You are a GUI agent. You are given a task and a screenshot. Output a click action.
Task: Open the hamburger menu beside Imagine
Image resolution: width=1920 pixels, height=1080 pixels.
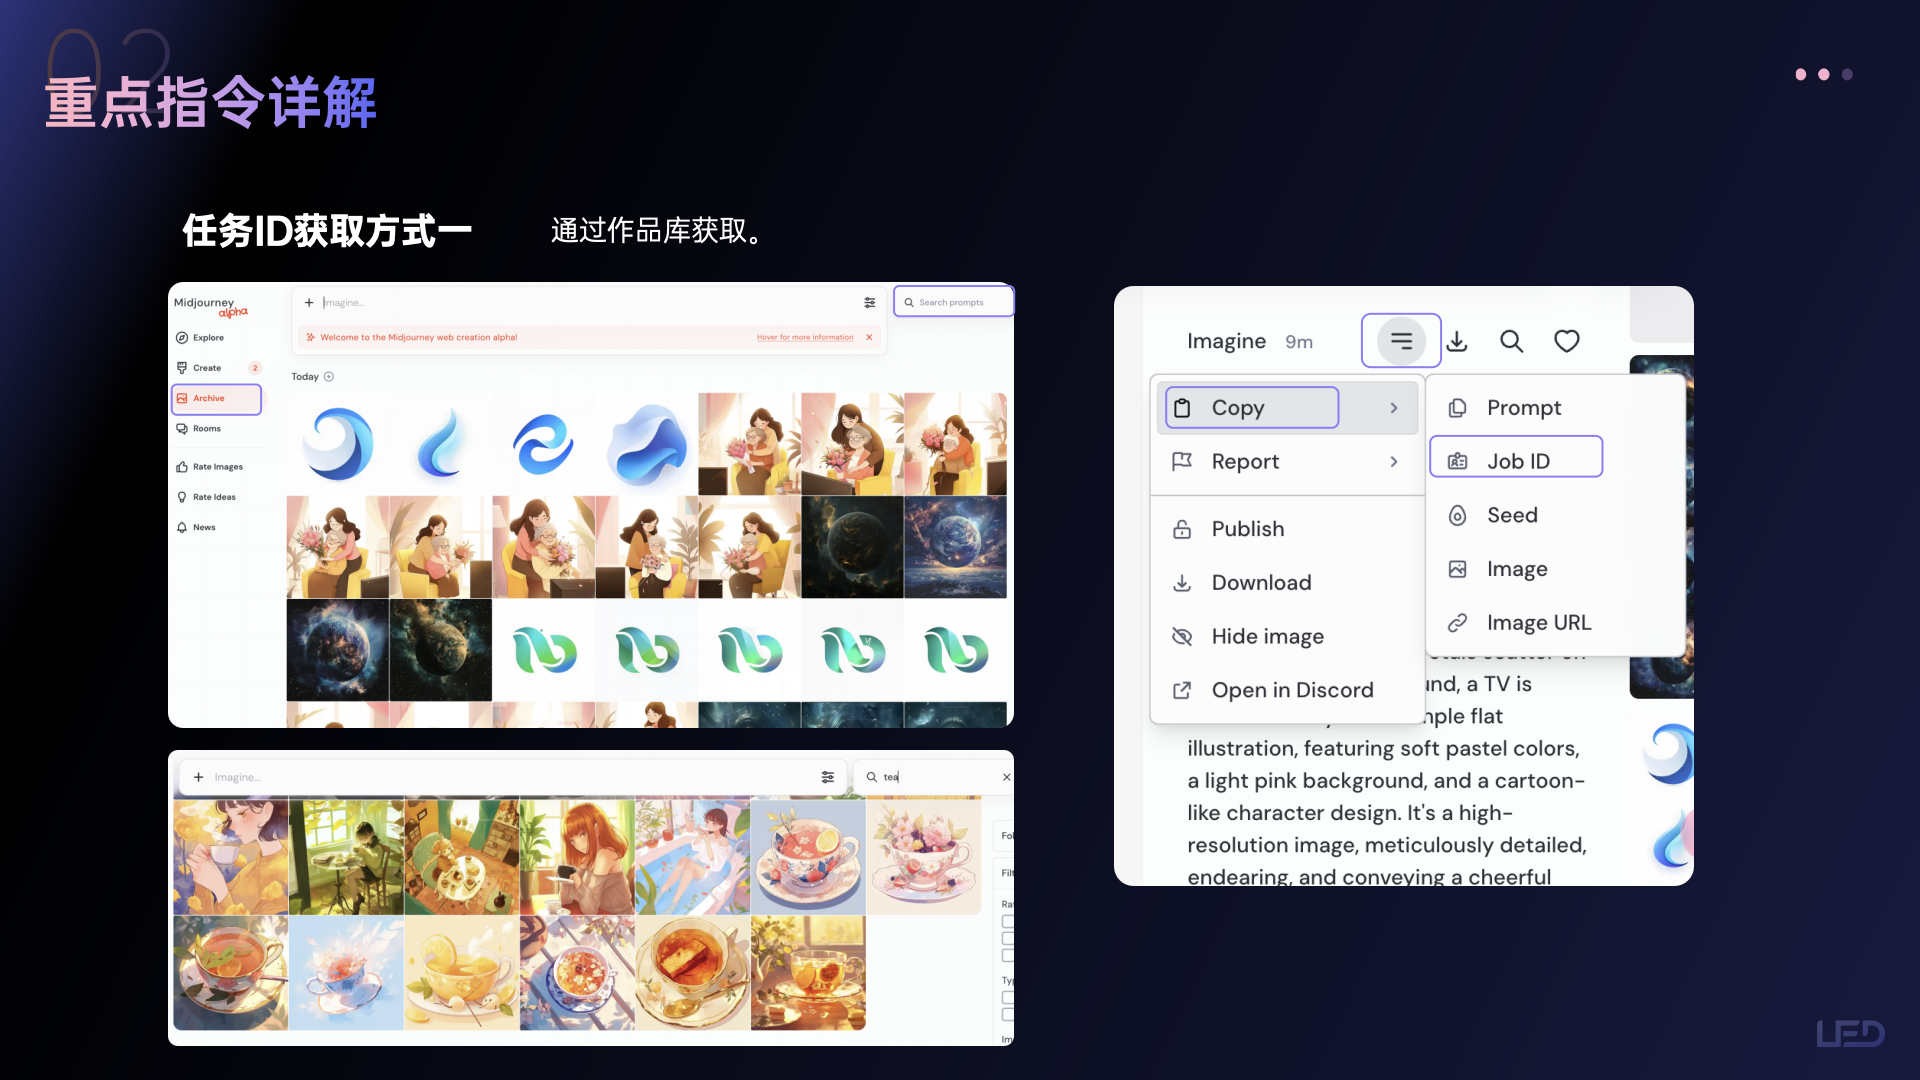coord(1401,341)
